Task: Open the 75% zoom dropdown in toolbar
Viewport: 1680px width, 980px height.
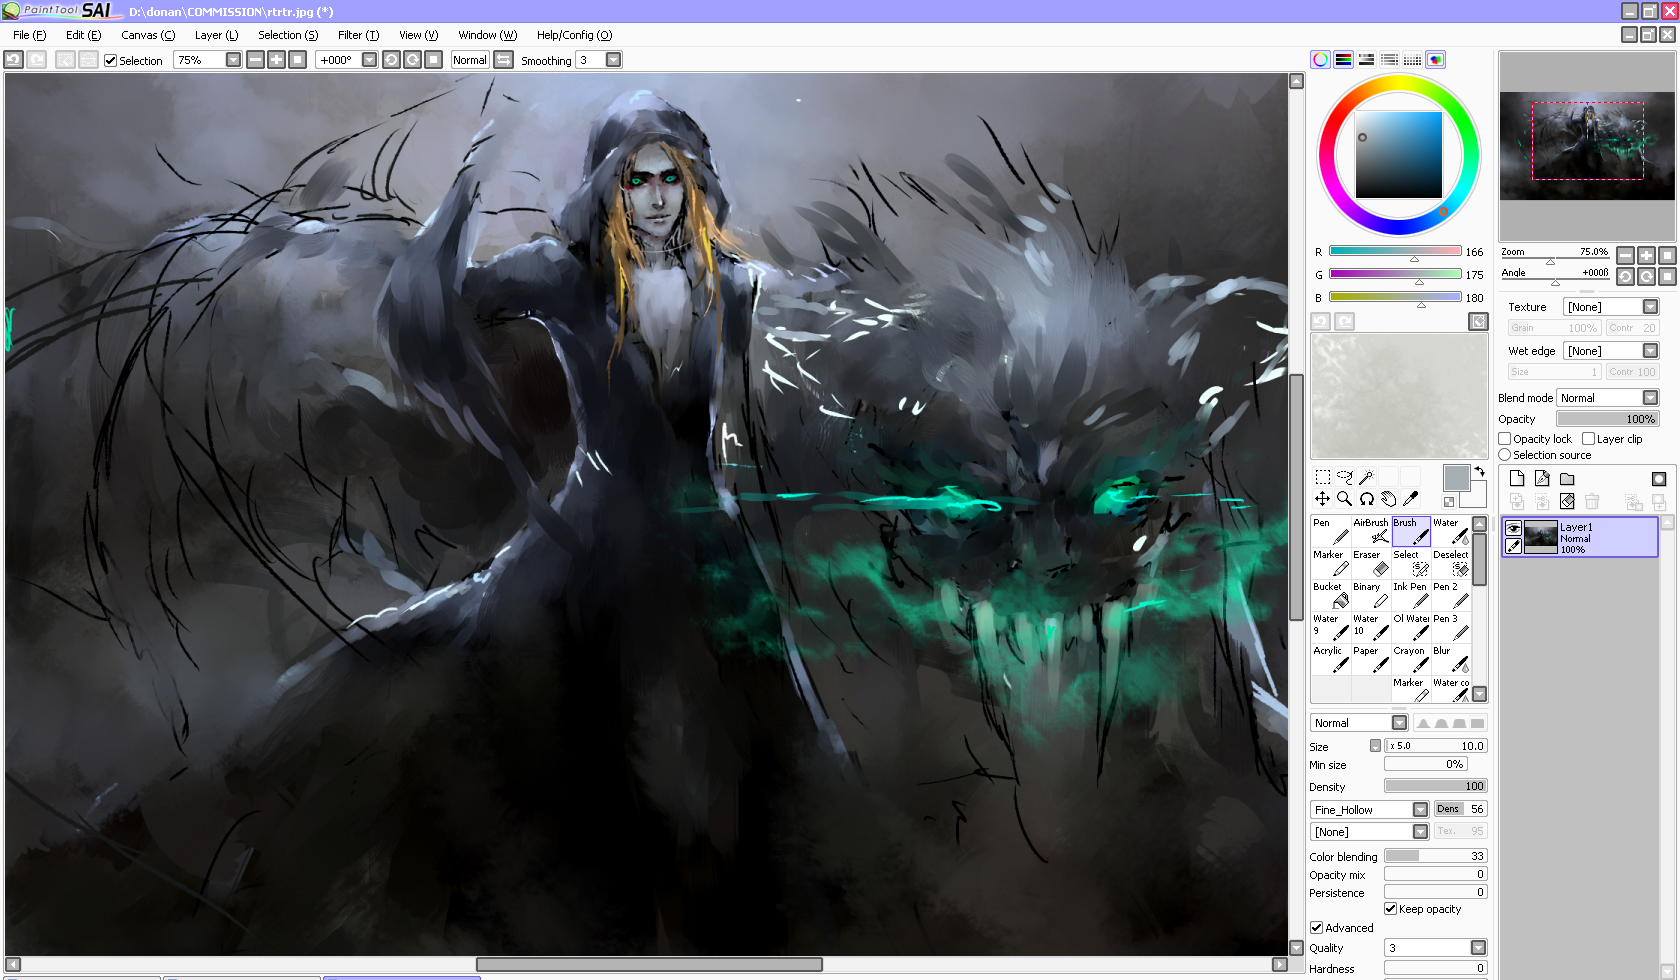Action: (x=234, y=60)
